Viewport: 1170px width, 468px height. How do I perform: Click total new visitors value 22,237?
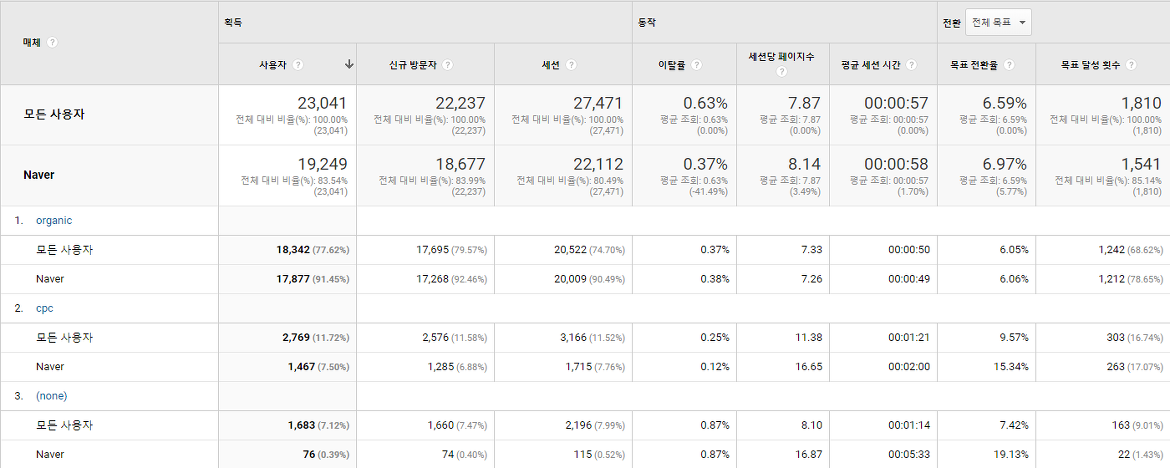click(460, 103)
